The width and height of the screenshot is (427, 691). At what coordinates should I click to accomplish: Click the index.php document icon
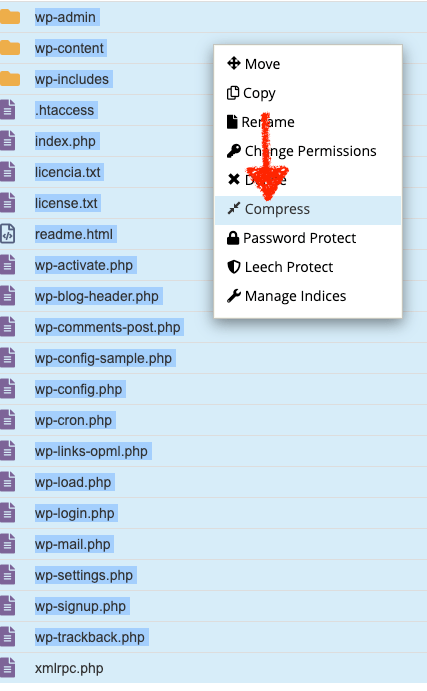click(x=7, y=141)
